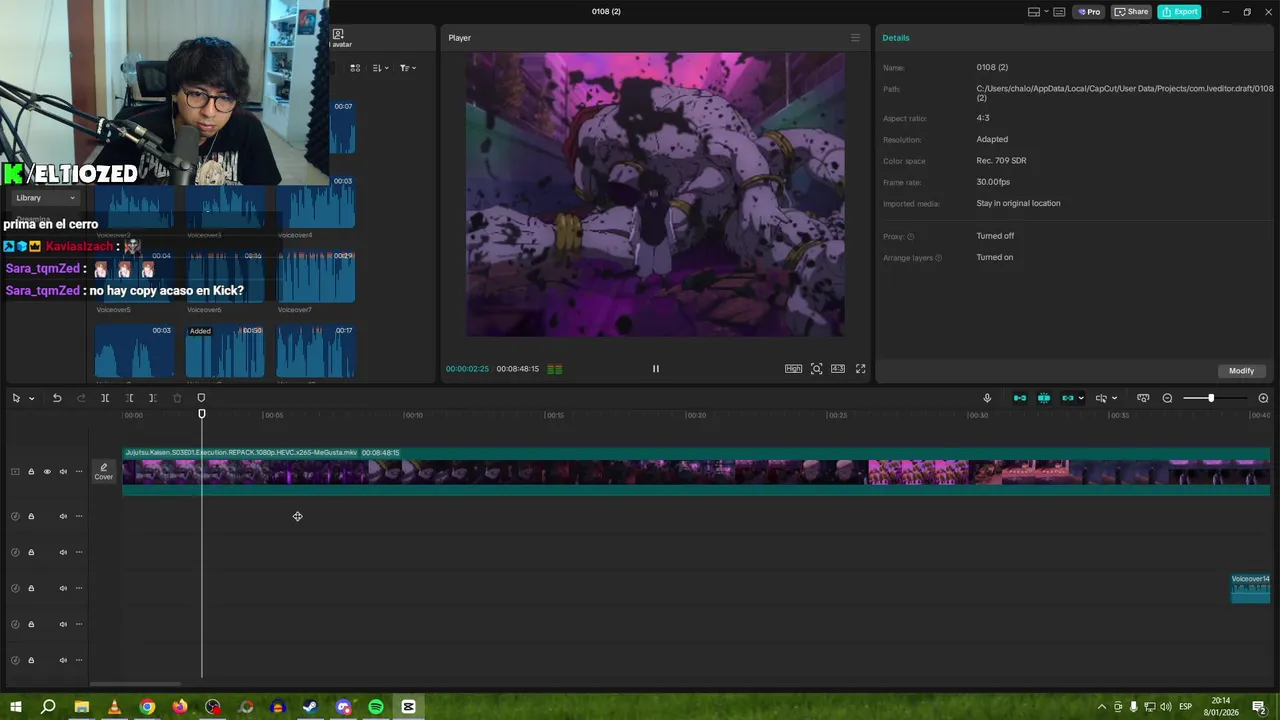1280x720 pixels.
Task: Open Spotify from the taskbar
Action: pos(376,707)
